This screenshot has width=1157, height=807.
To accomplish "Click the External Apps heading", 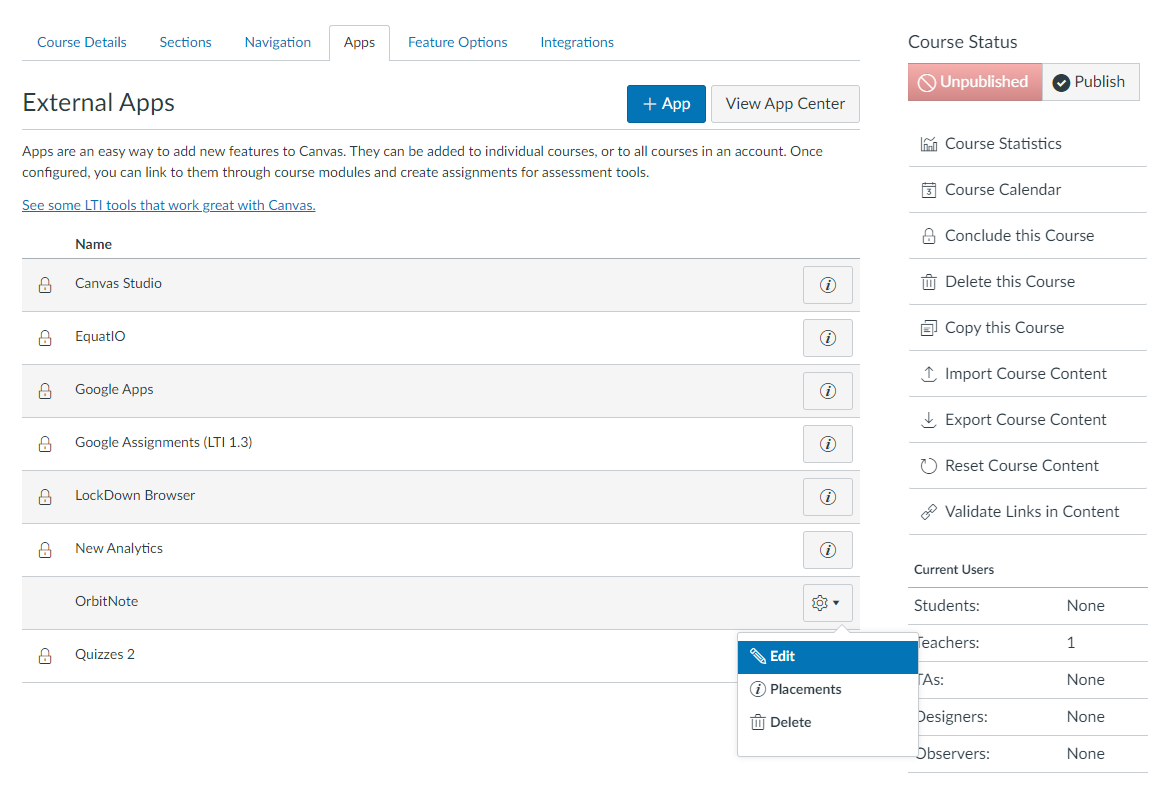I will 98,103.
